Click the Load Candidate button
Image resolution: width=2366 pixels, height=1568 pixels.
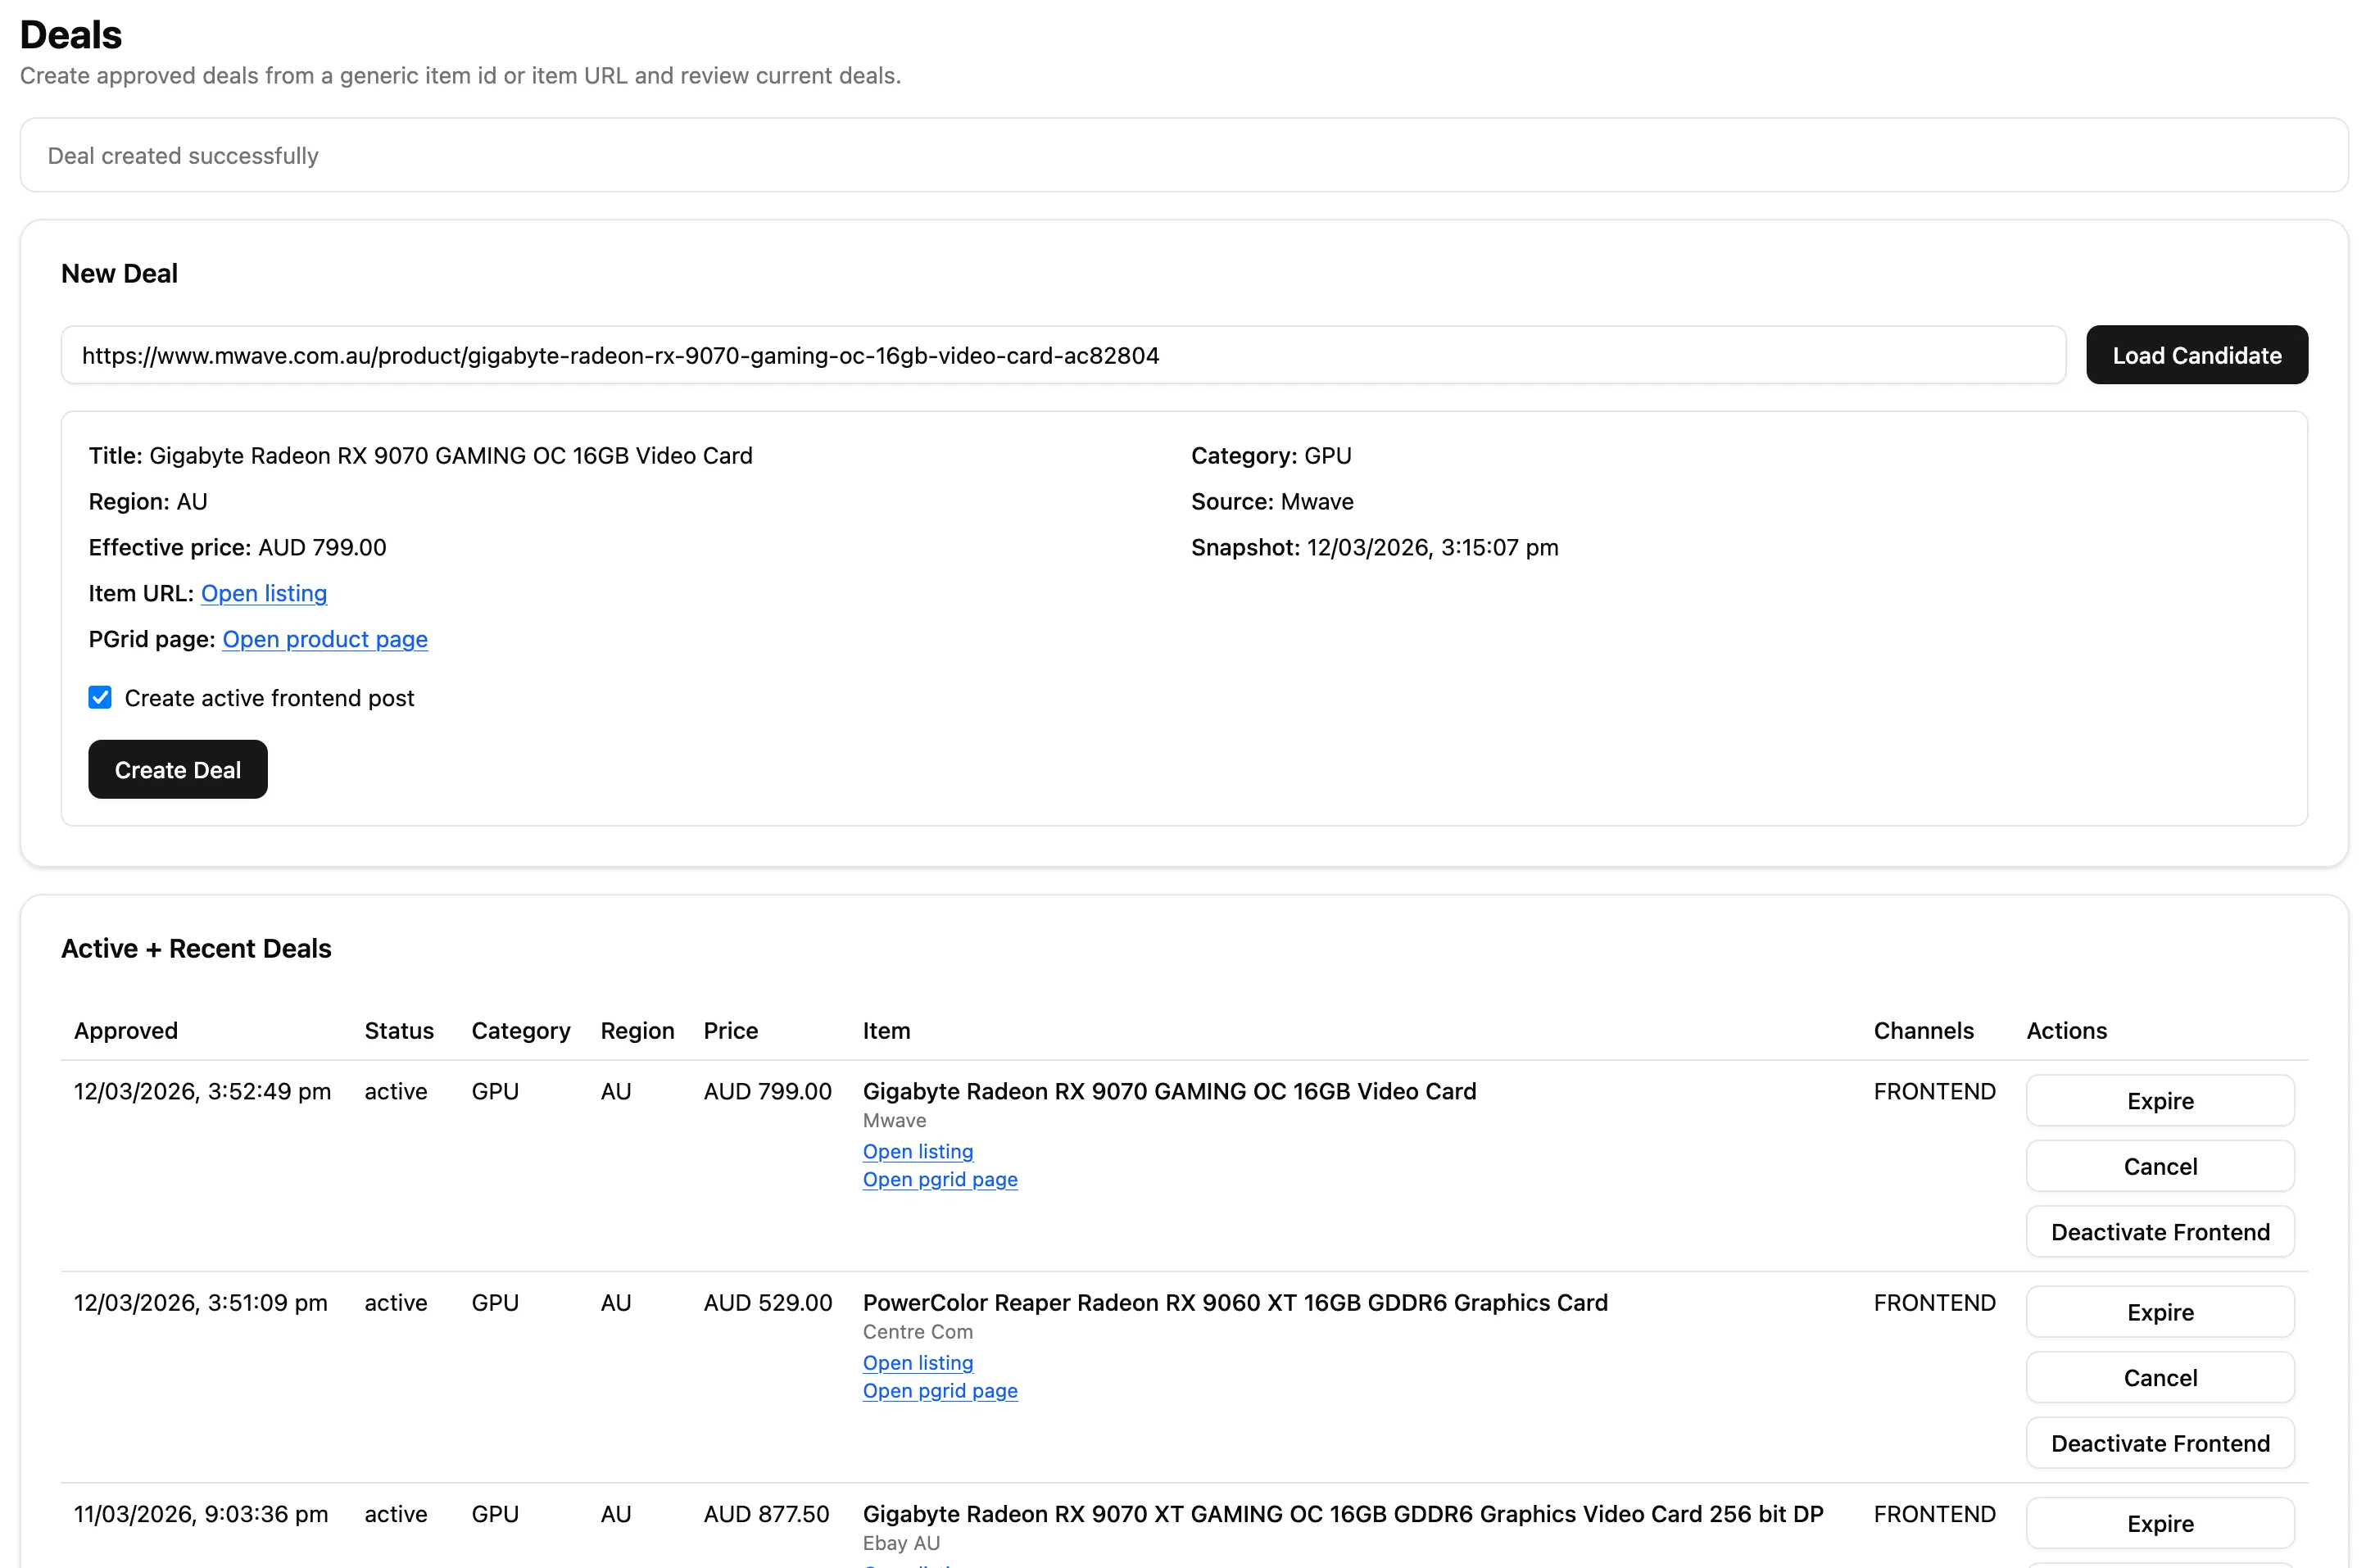click(x=2196, y=355)
